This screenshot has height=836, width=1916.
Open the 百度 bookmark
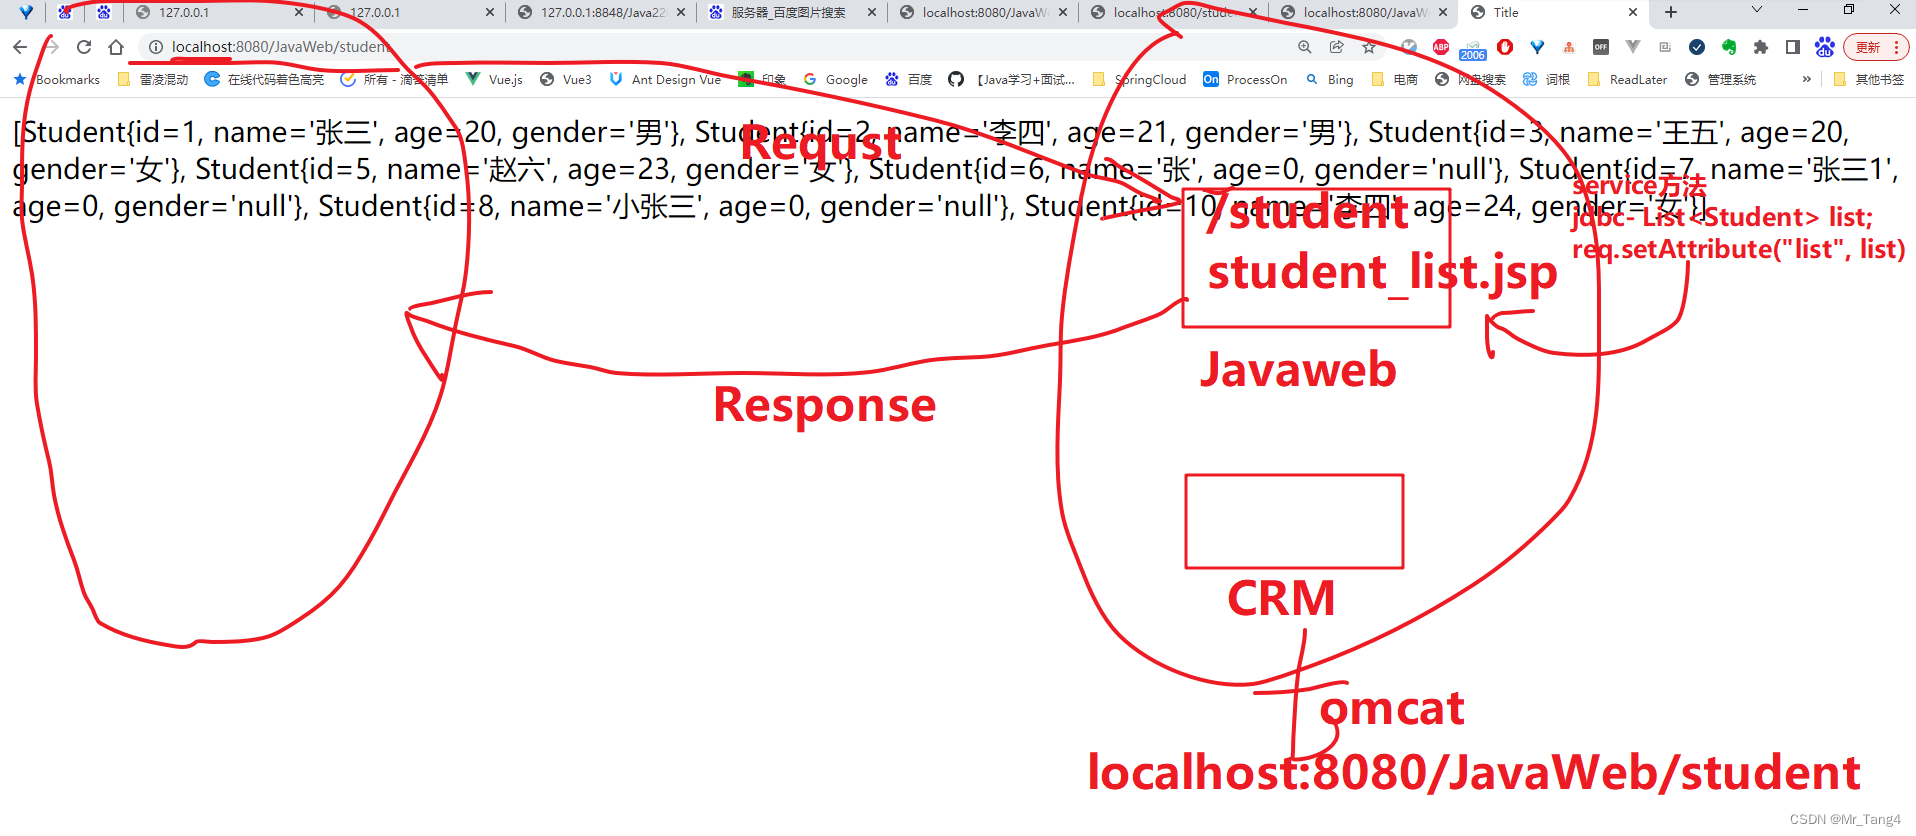[x=908, y=79]
